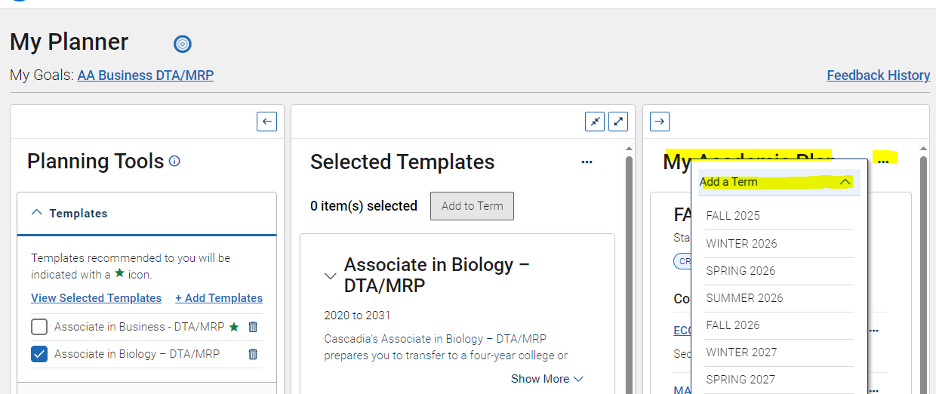
Task: Click Show More on the Biology template
Action: pos(547,379)
